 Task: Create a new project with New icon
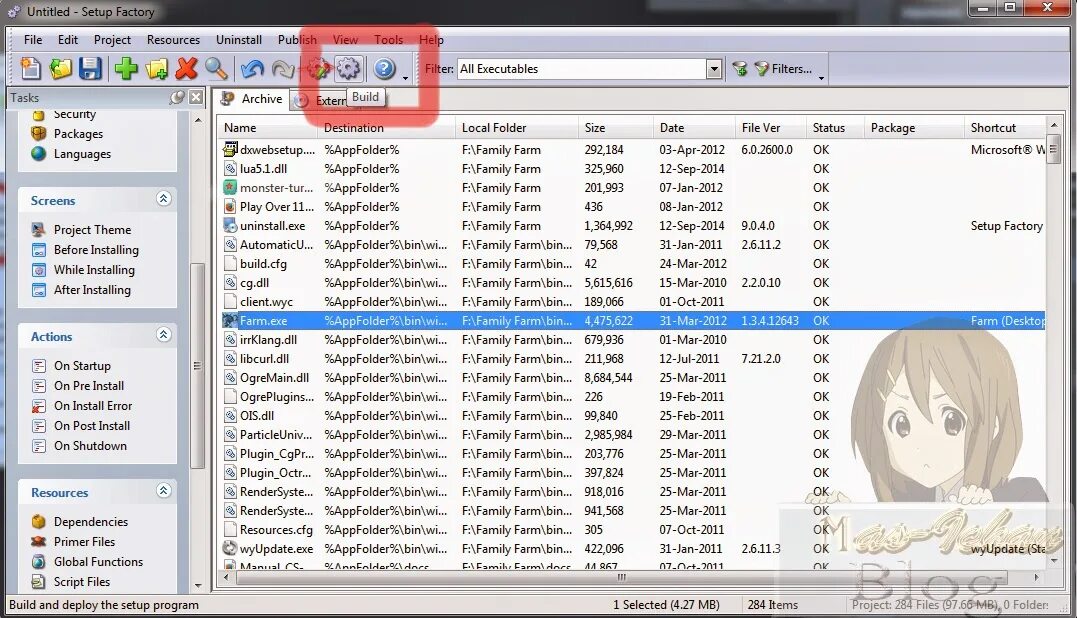[x=31, y=69]
